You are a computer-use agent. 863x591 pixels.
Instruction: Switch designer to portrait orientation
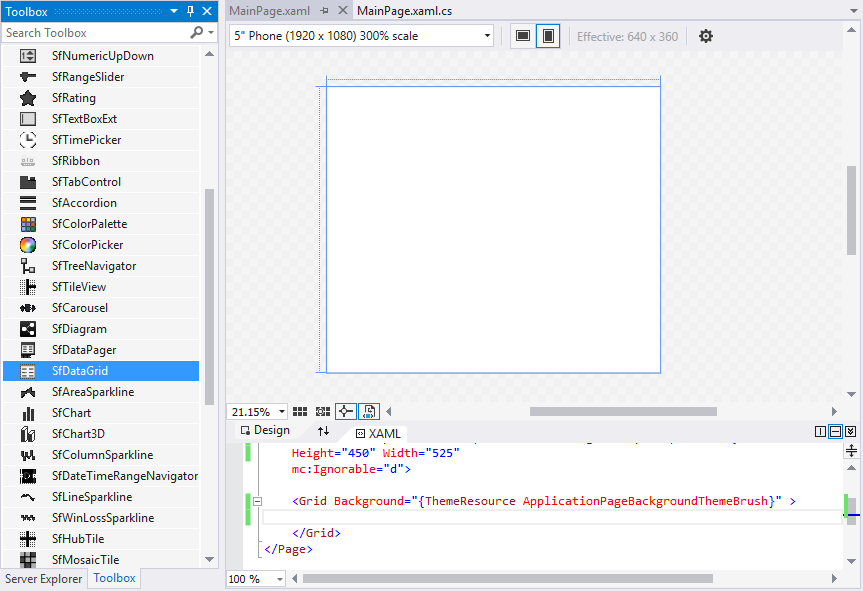548,36
